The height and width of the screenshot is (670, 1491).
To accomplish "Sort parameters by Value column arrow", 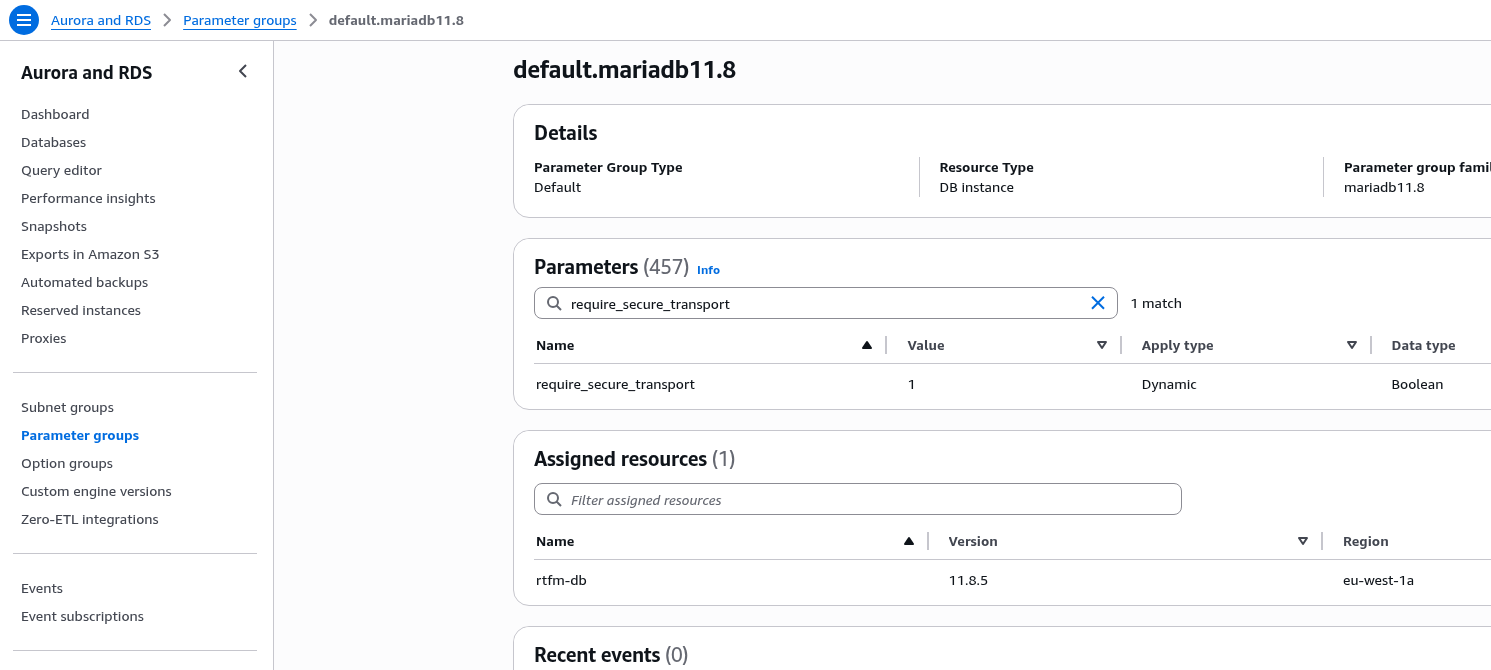I will coord(1101,345).
